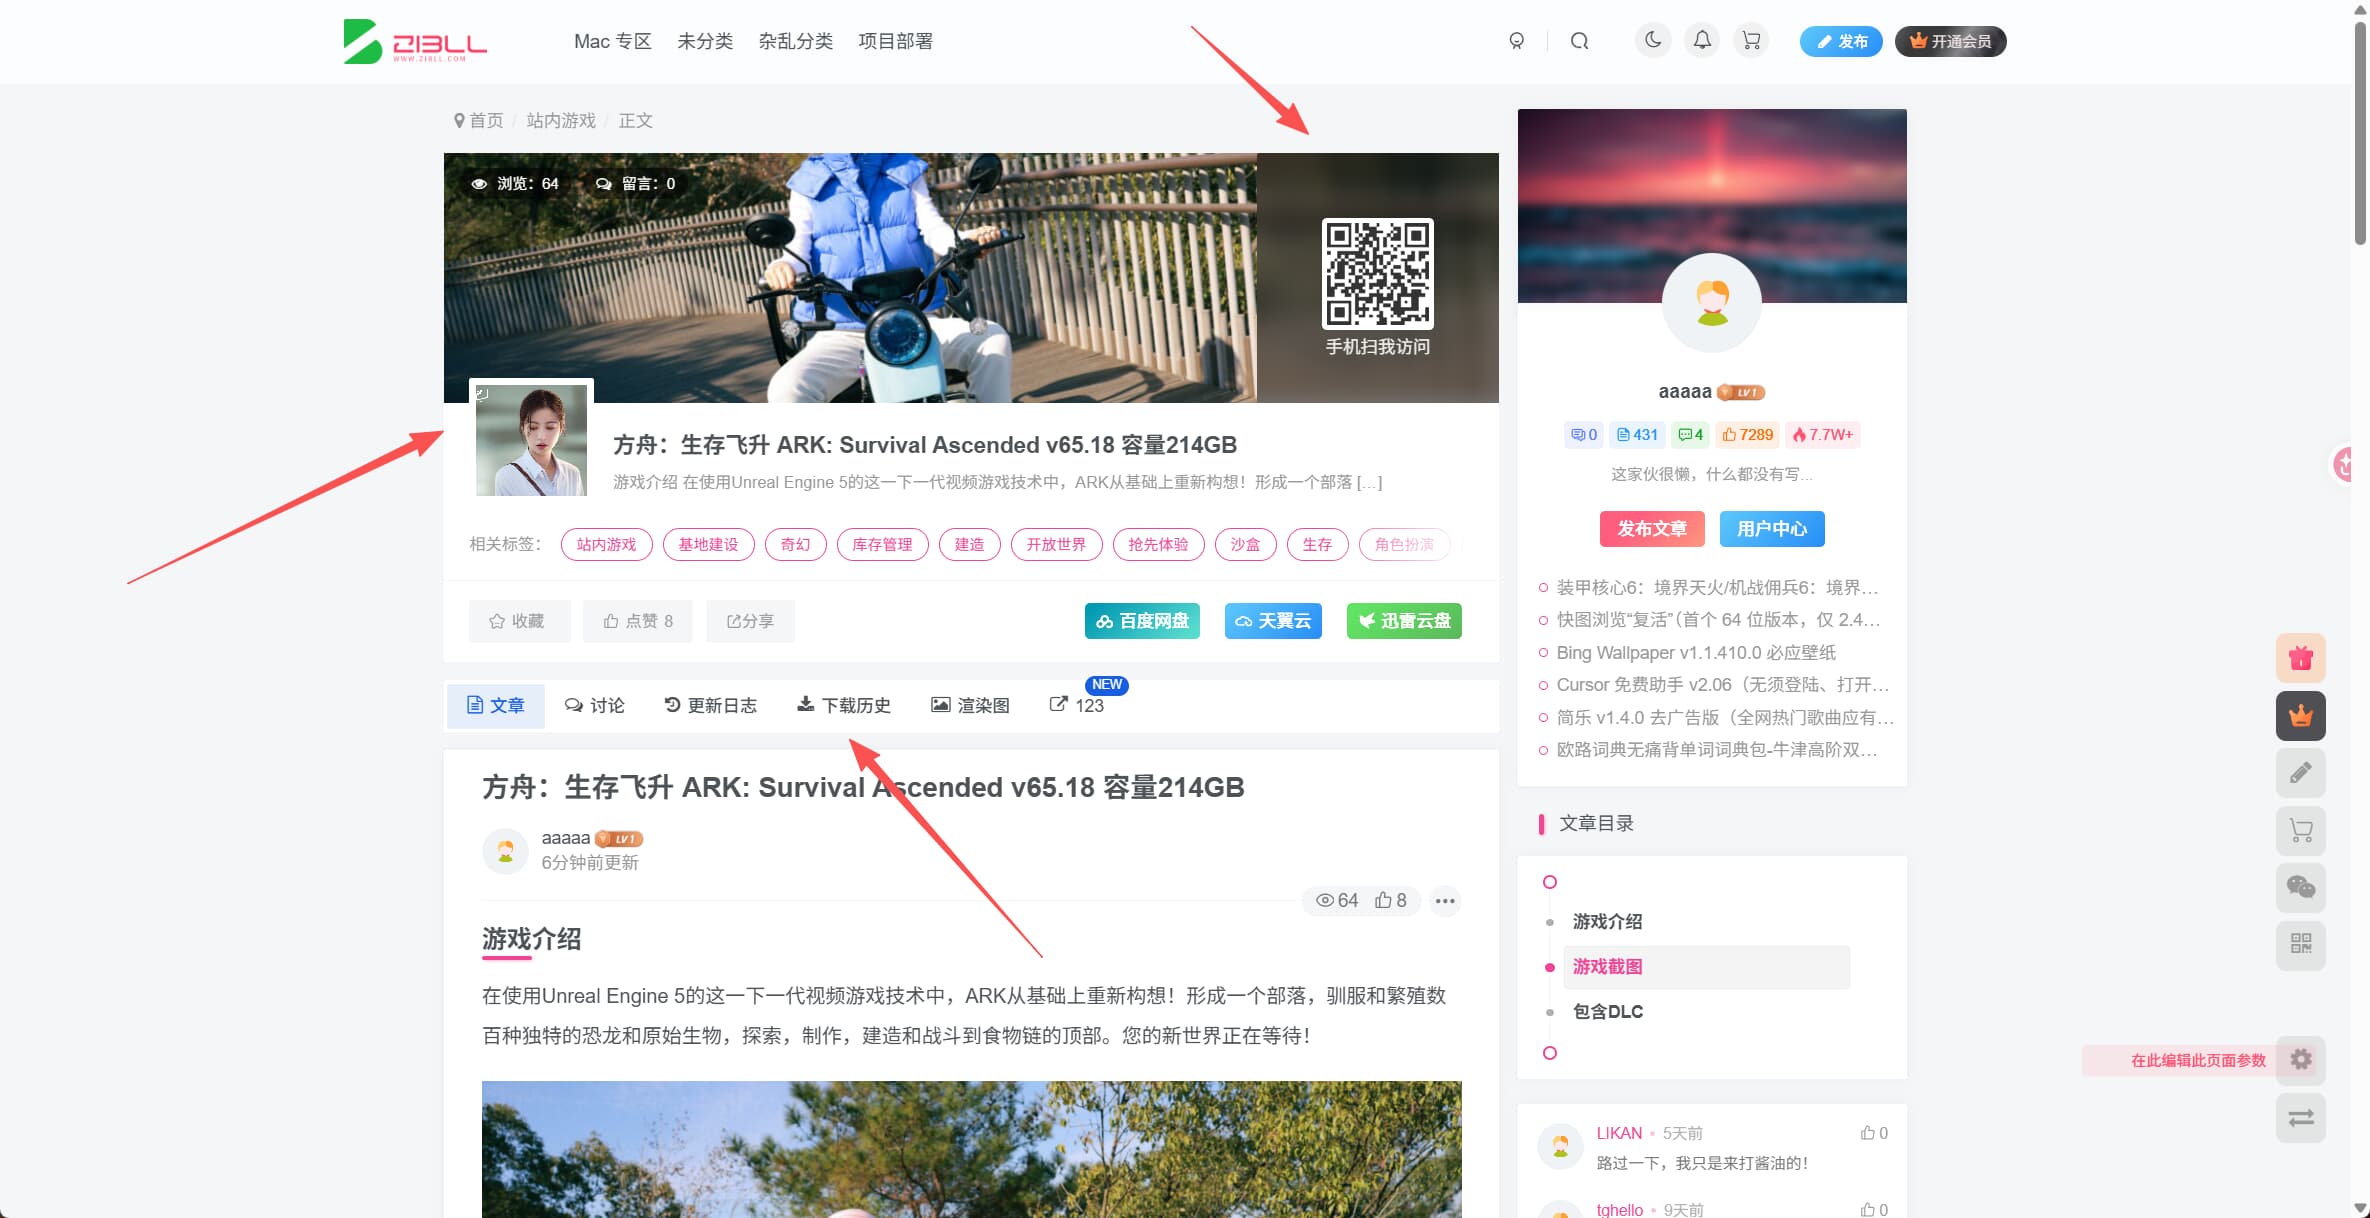This screenshot has width=2370, height=1218.
Task: Click the article cover portrait thumbnail
Action: [531, 438]
